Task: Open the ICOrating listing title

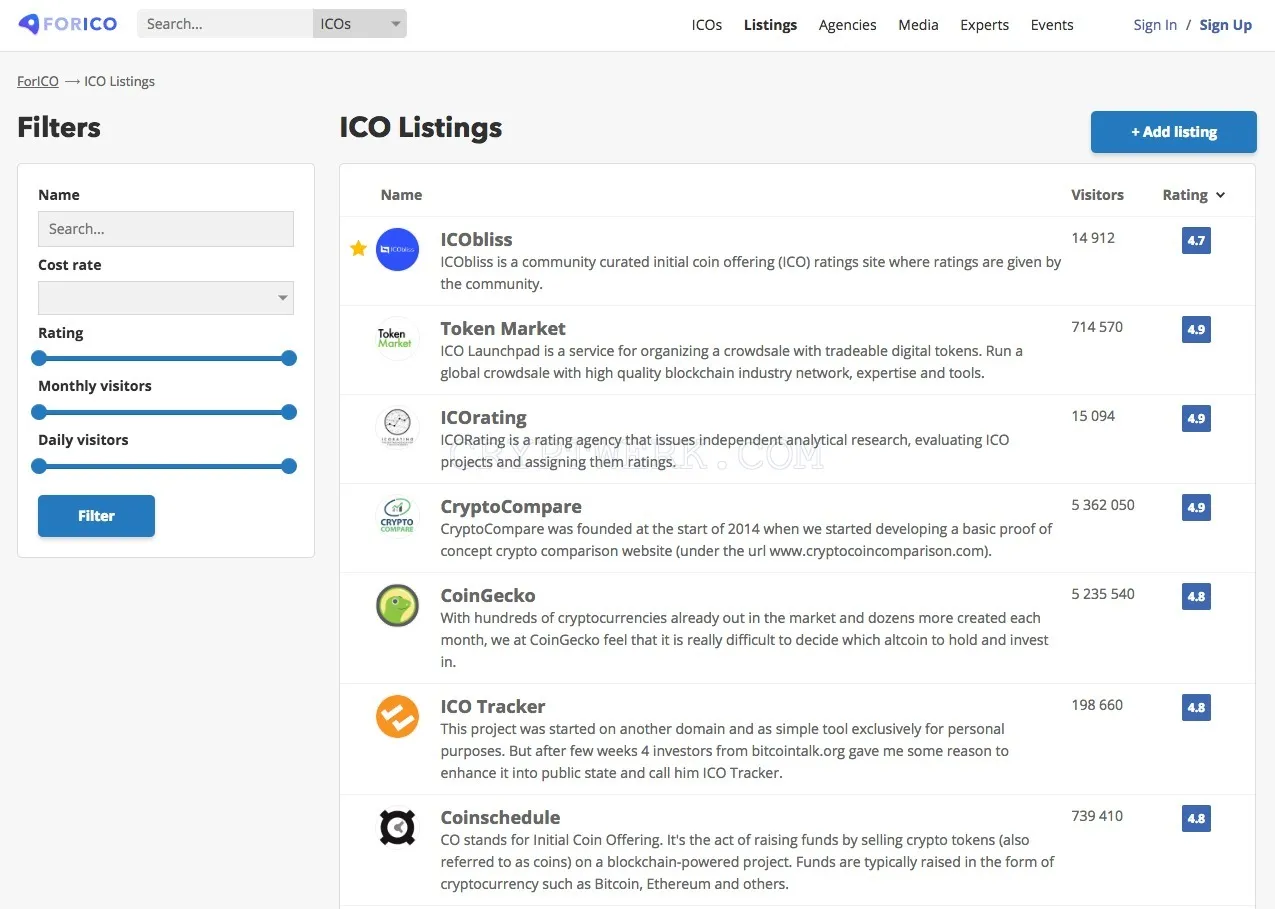Action: pos(483,418)
